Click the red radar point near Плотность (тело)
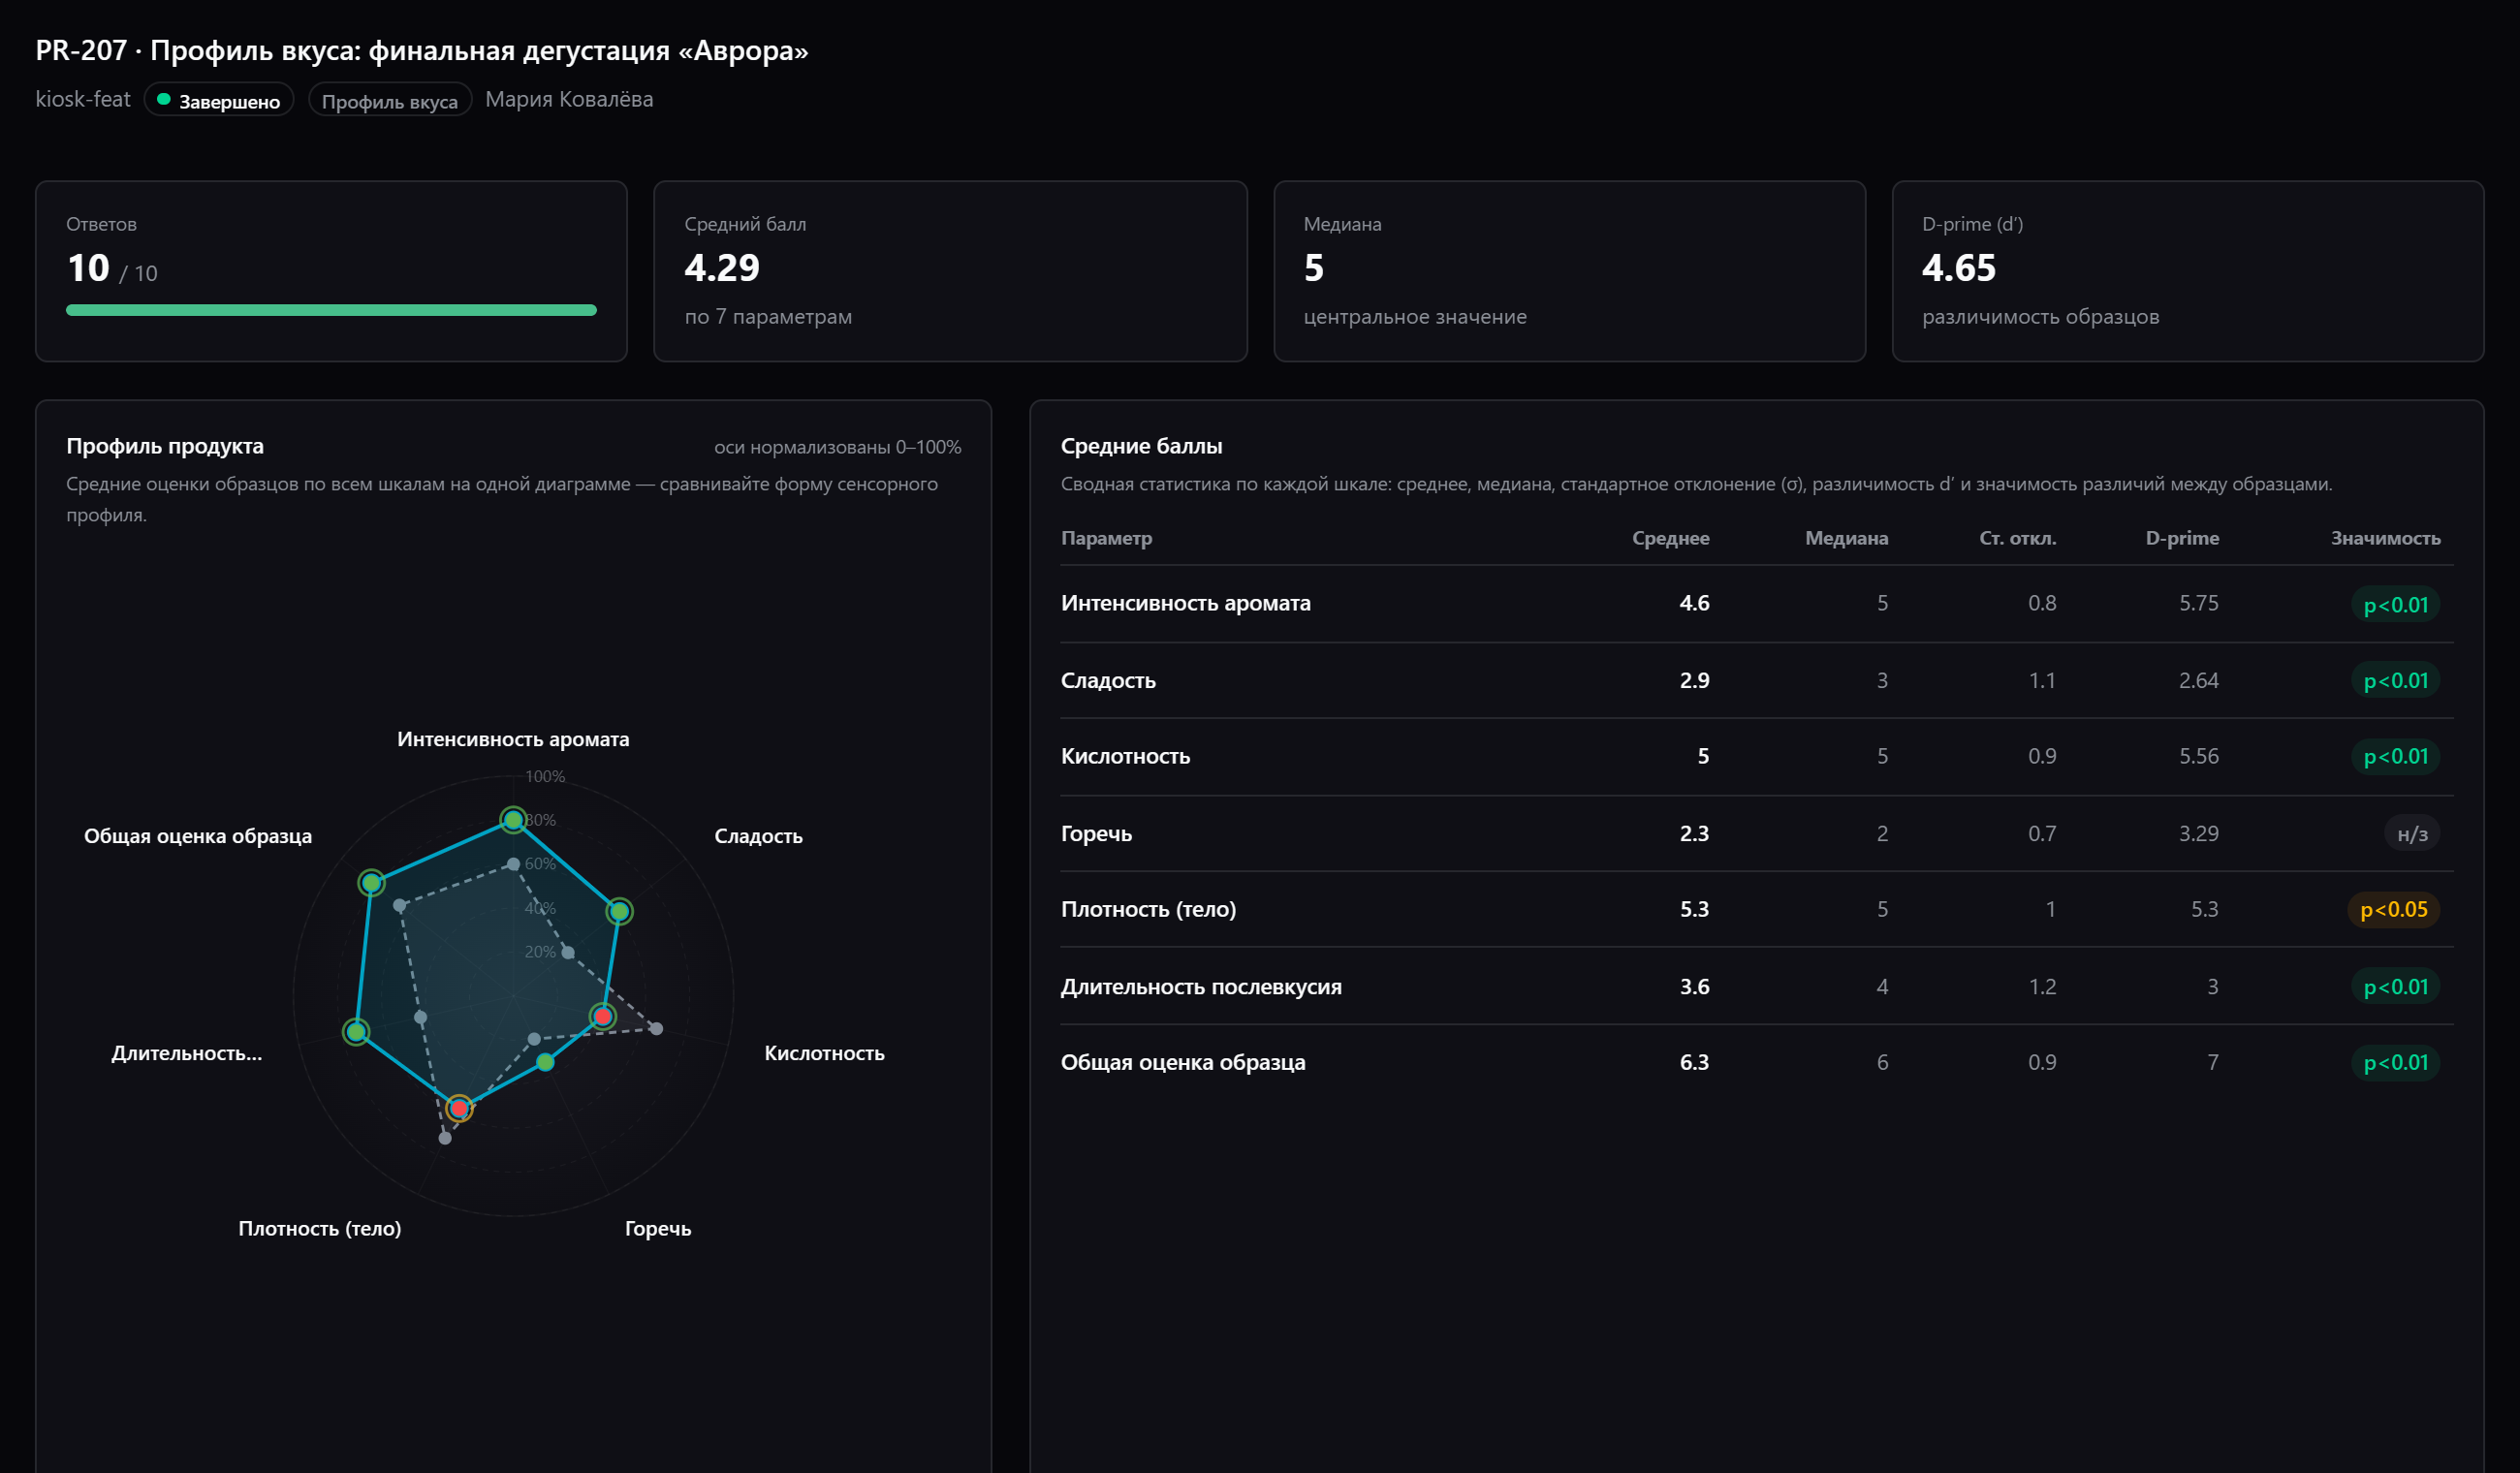2520x1473 pixels. [459, 1108]
